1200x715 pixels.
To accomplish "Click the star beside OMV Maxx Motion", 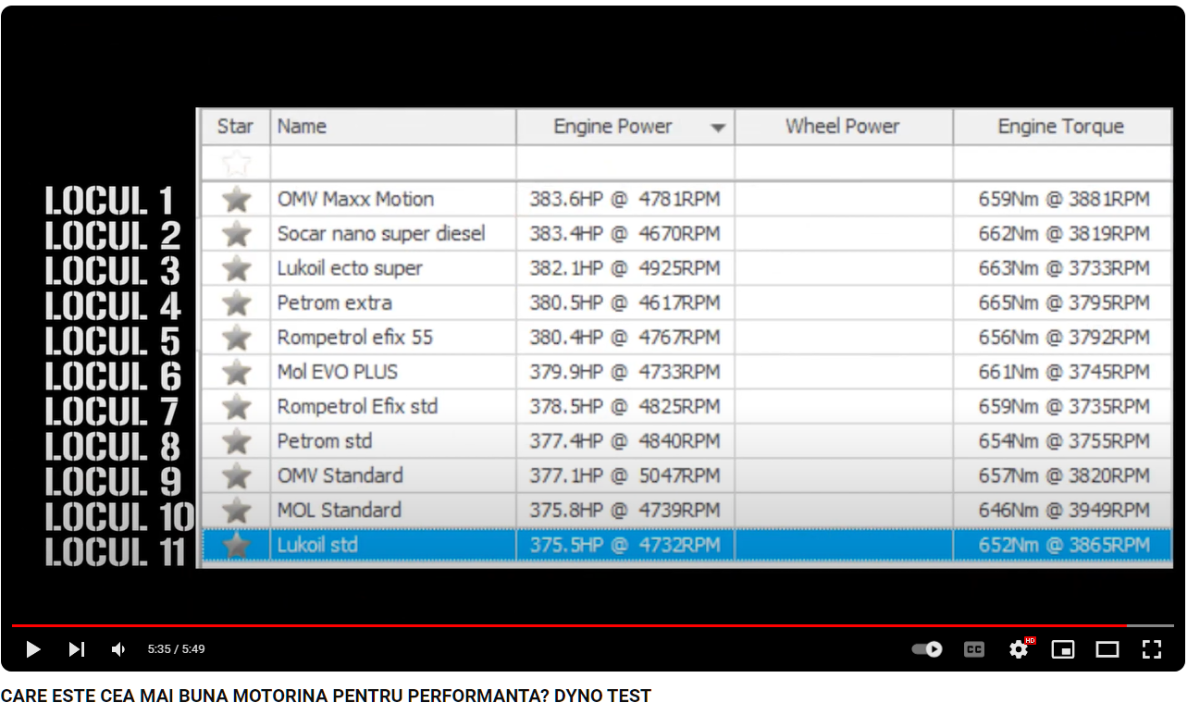I will (236, 199).
